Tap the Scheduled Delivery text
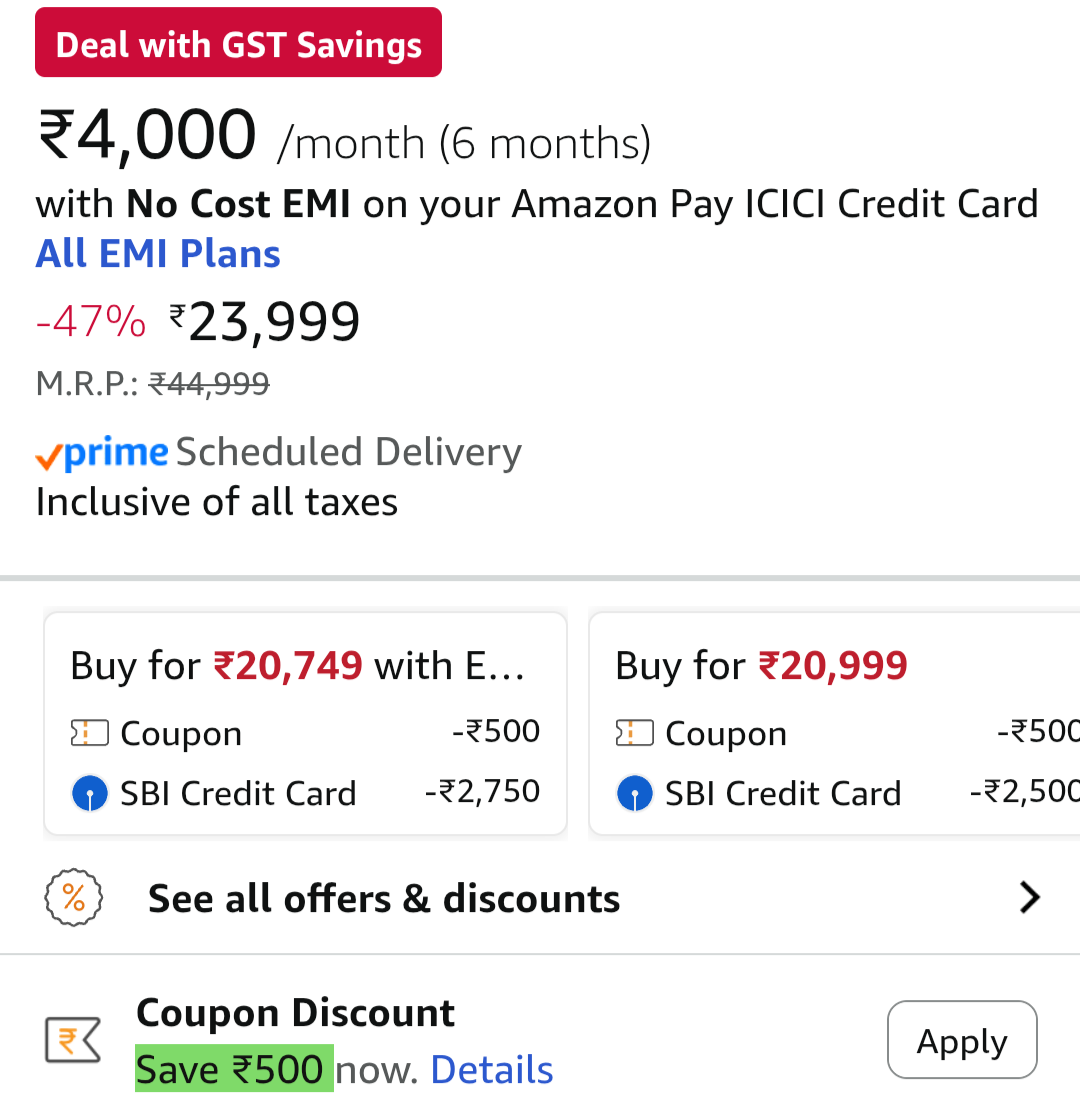The width and height of the screenshot is (1080, 1118). click(x=349, y=452)
